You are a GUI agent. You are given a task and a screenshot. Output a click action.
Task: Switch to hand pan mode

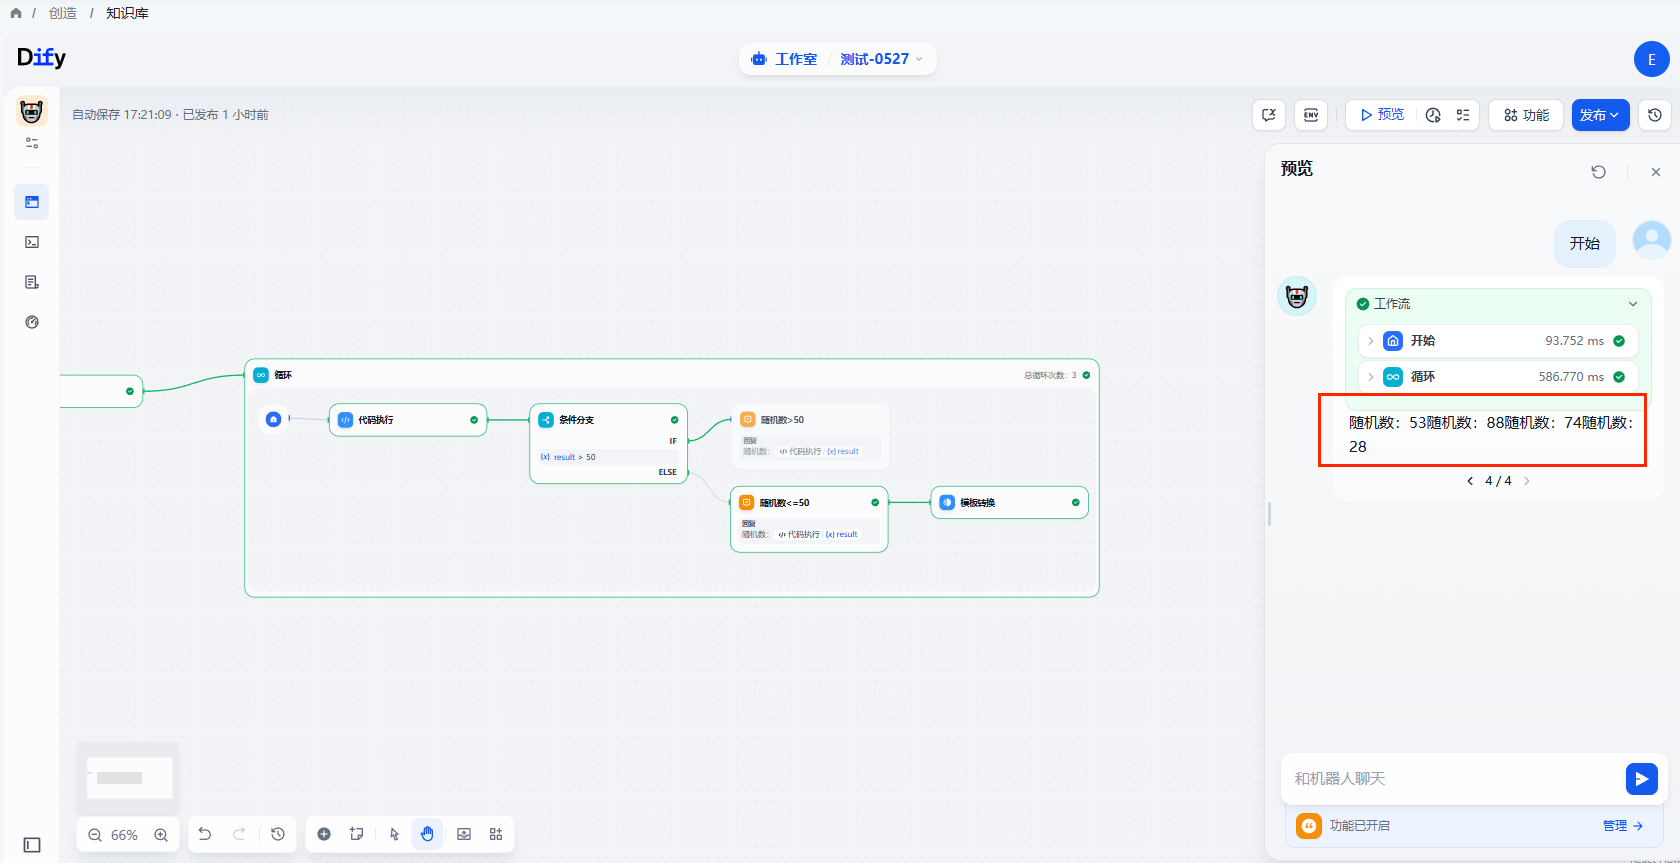click(427, 834)
